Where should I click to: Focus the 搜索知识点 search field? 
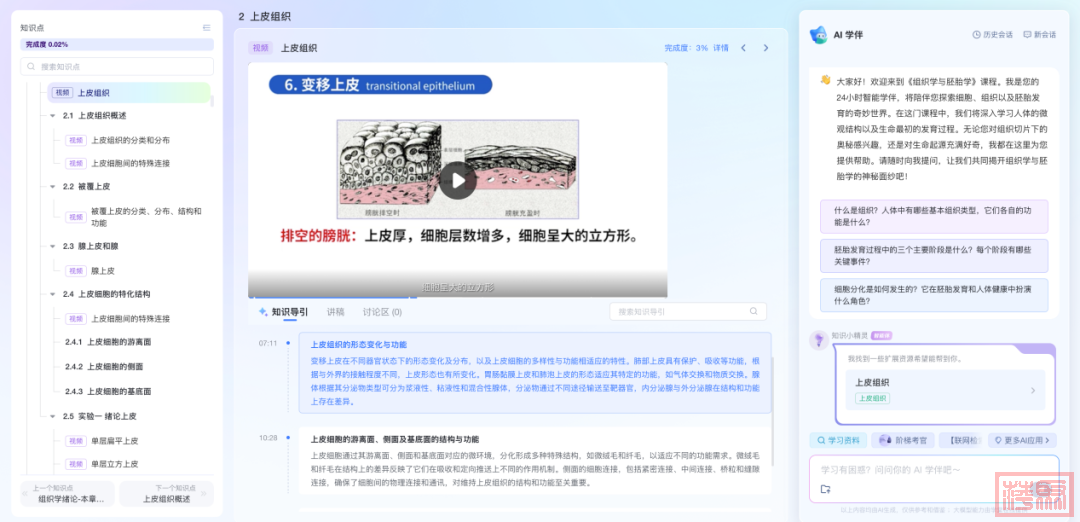[x=117, y=67]
